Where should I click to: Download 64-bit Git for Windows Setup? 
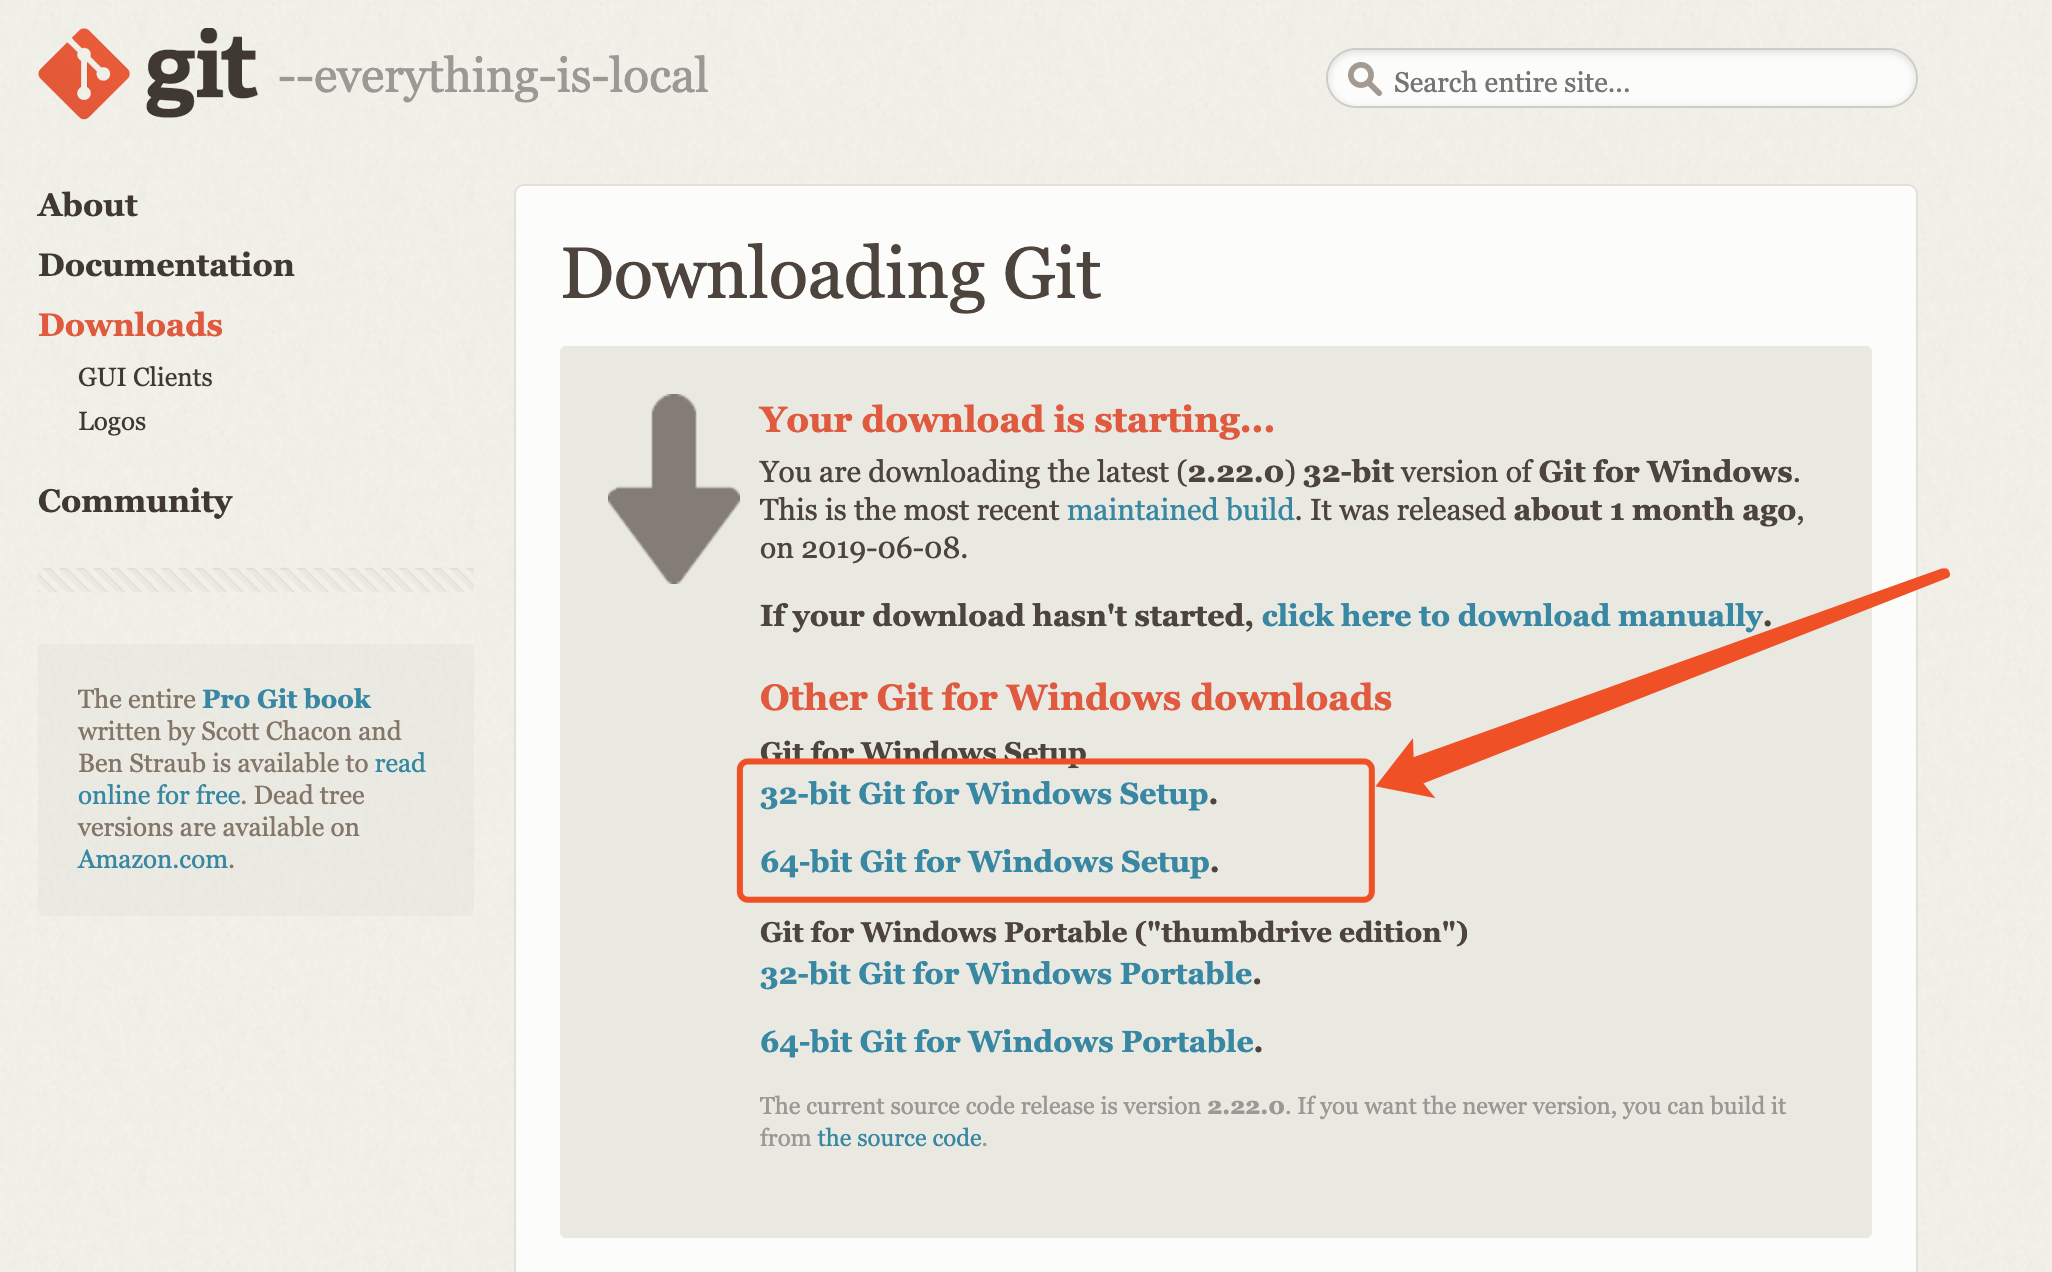985,862
